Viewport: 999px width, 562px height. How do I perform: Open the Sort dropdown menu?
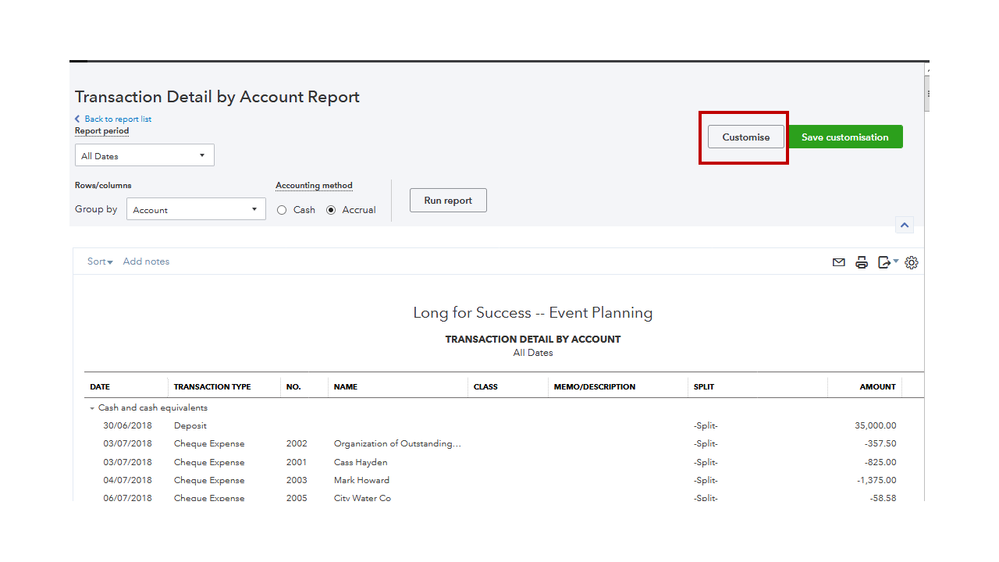click(x=100, y=262)
